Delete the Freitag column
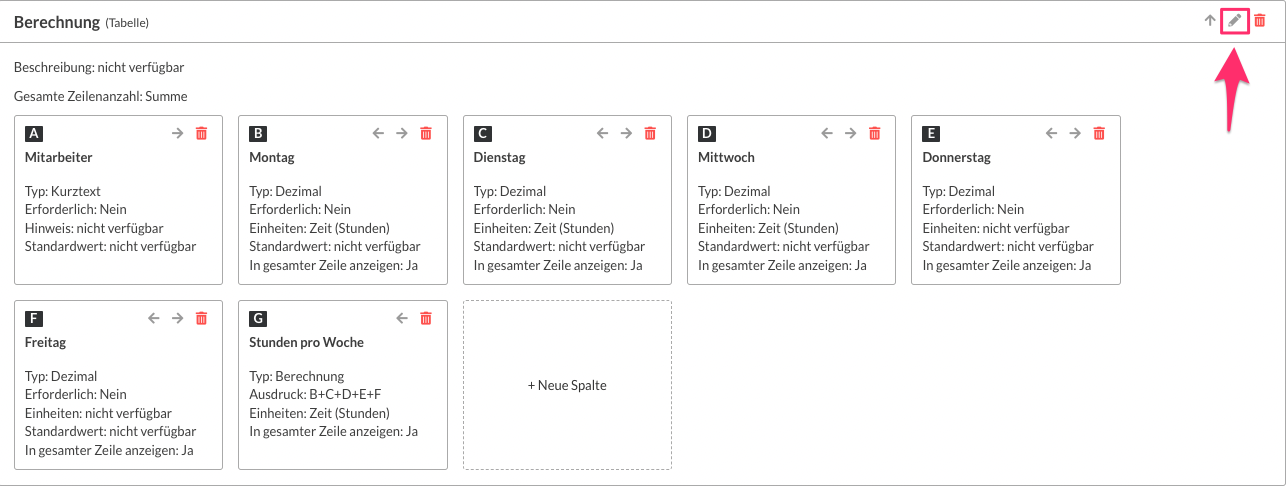 coord(201,318)
